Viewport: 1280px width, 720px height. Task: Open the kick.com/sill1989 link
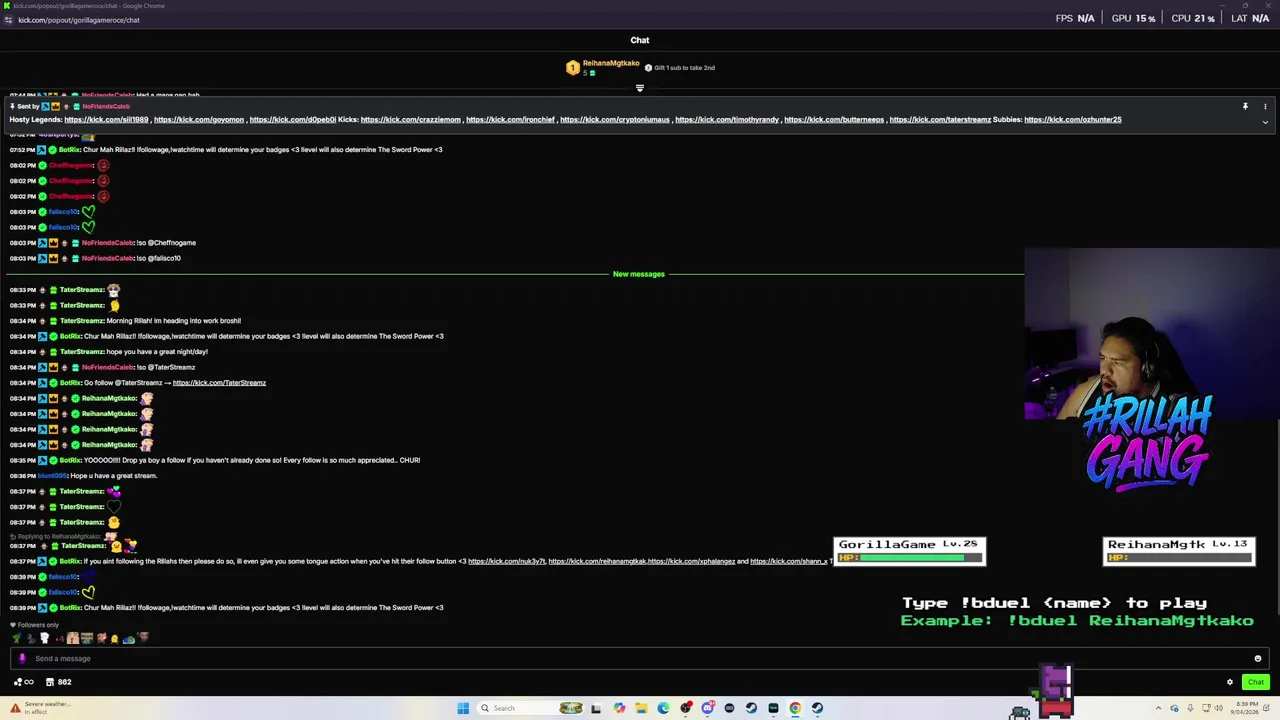click(106, 120)
